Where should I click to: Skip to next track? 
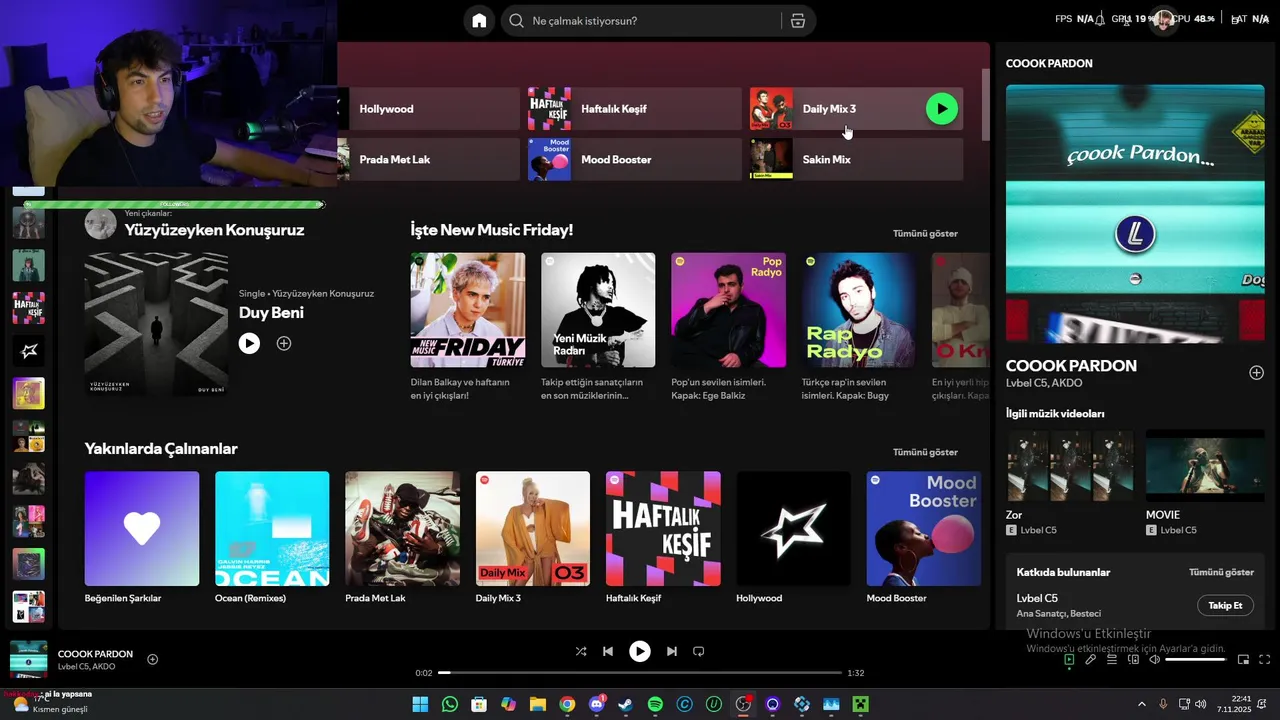point(672,651)
